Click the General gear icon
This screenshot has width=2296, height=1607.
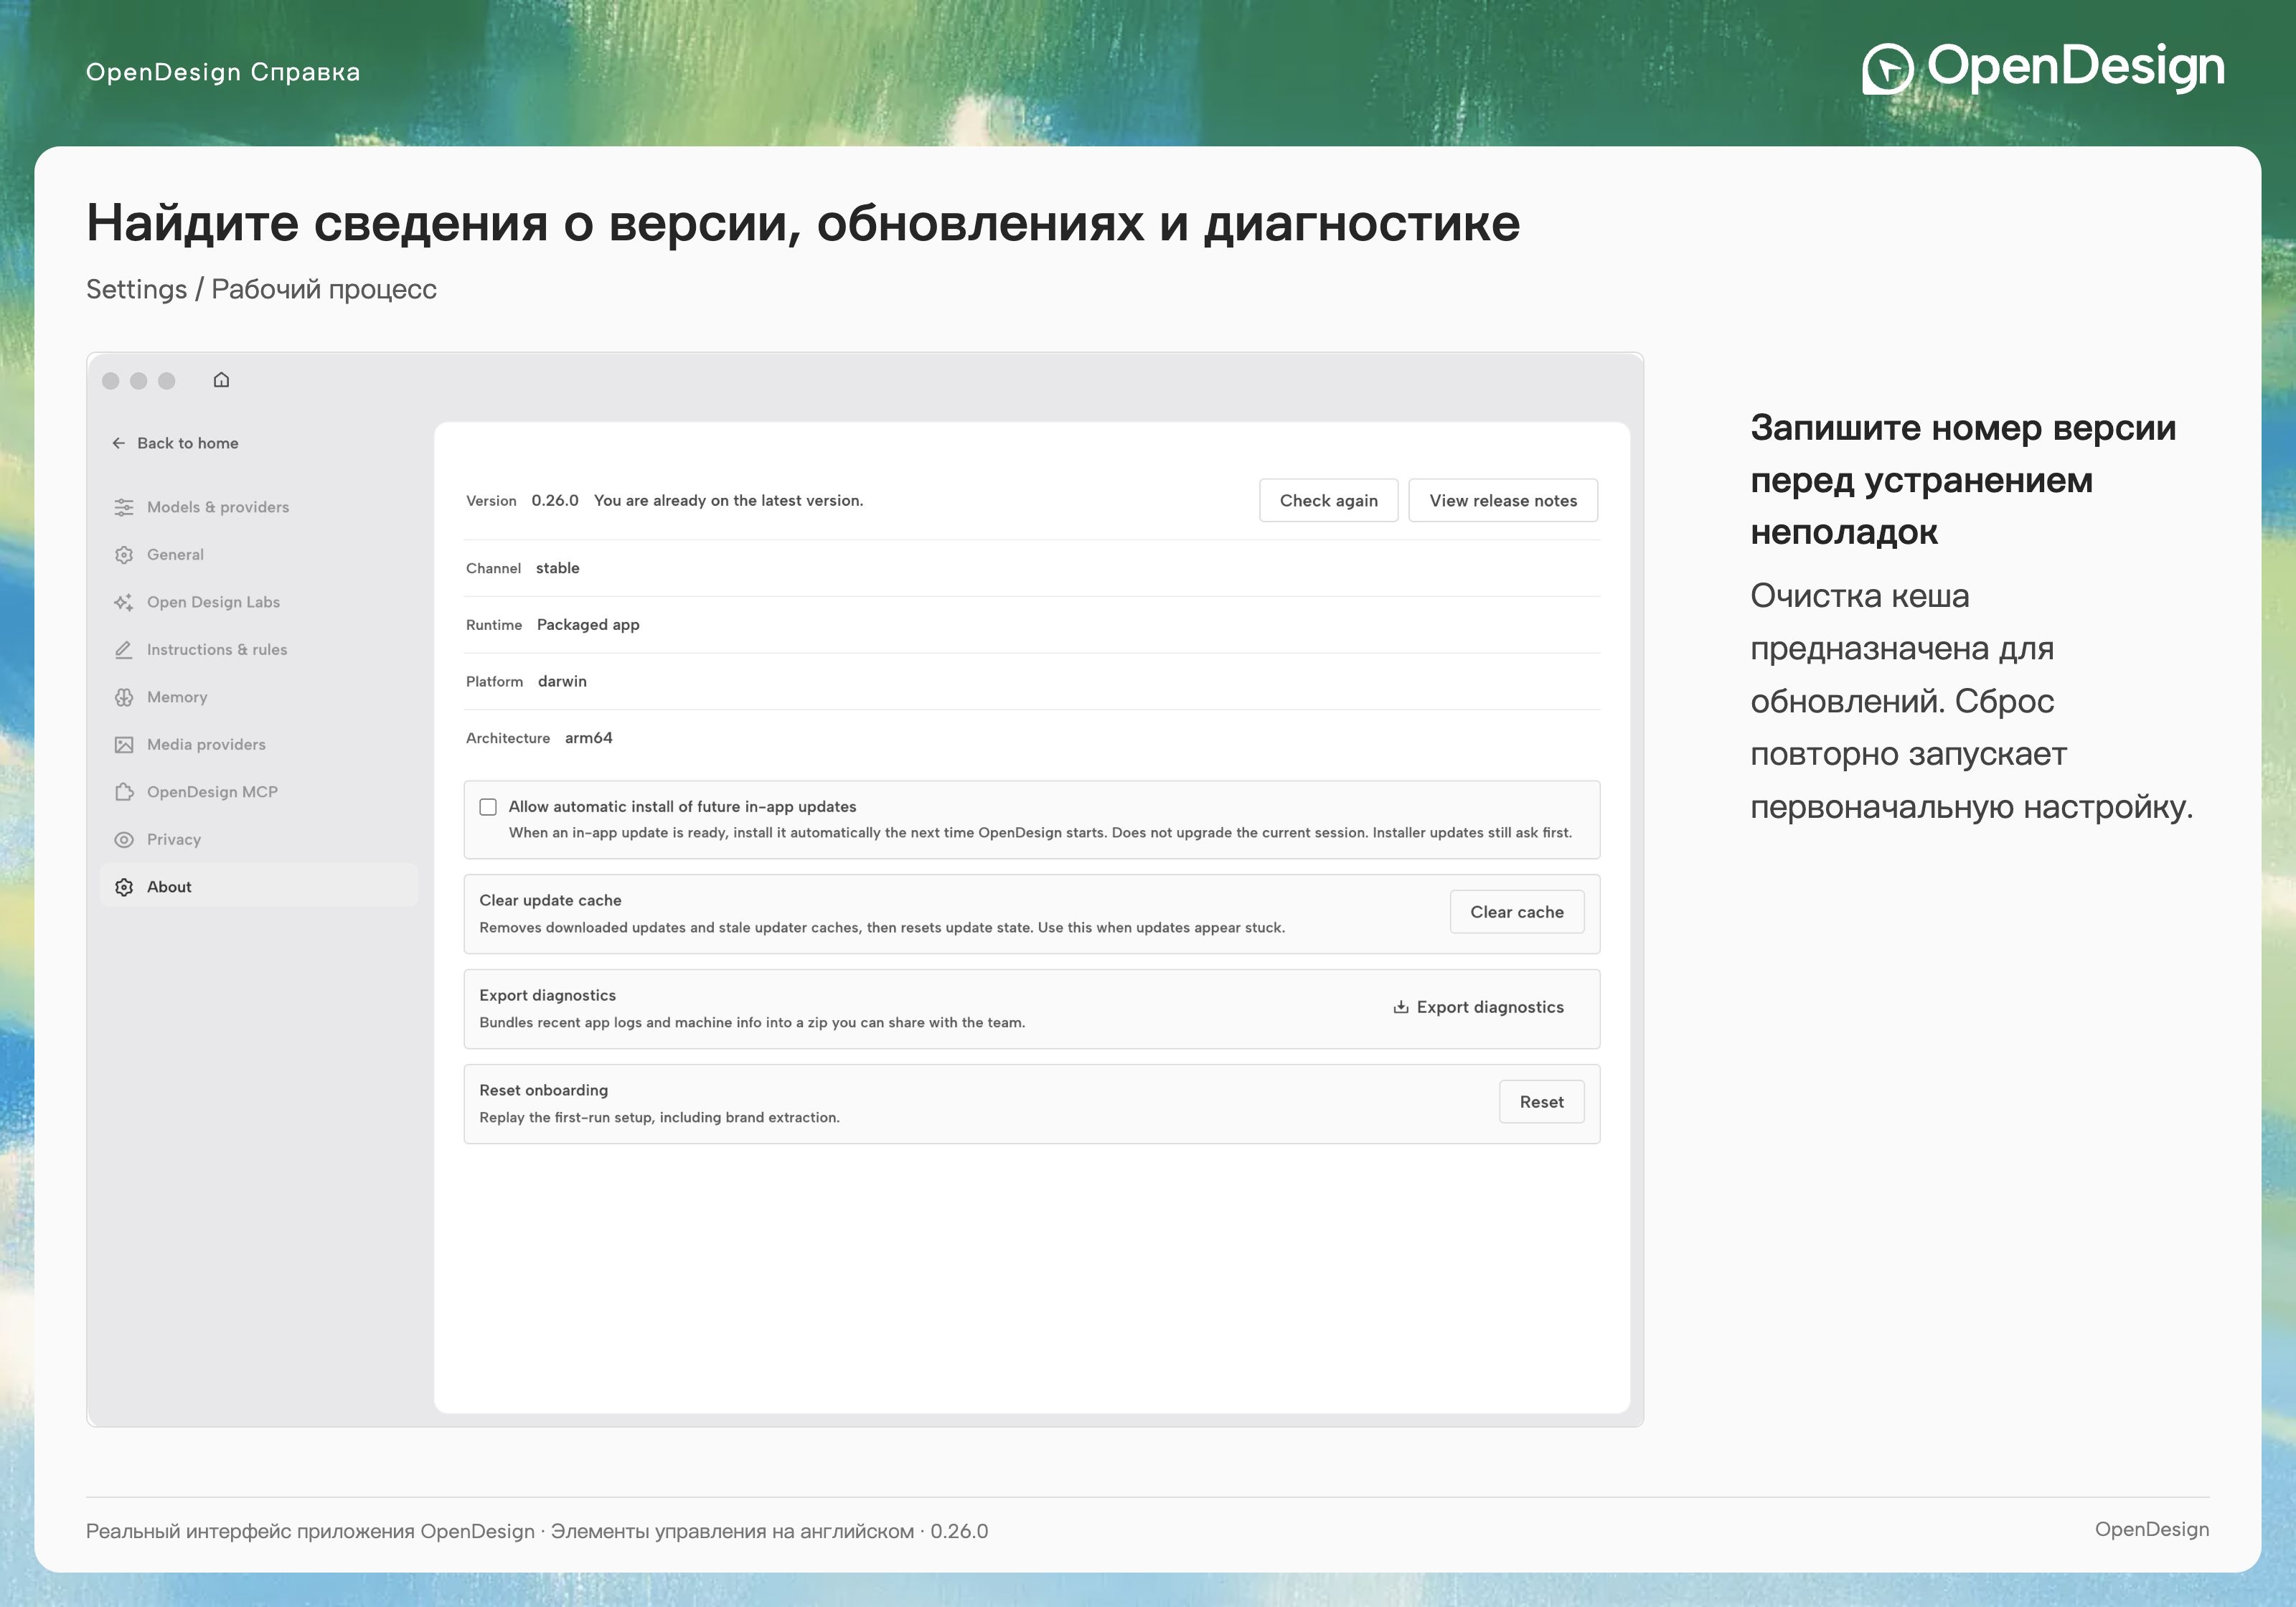coord(124,555)
